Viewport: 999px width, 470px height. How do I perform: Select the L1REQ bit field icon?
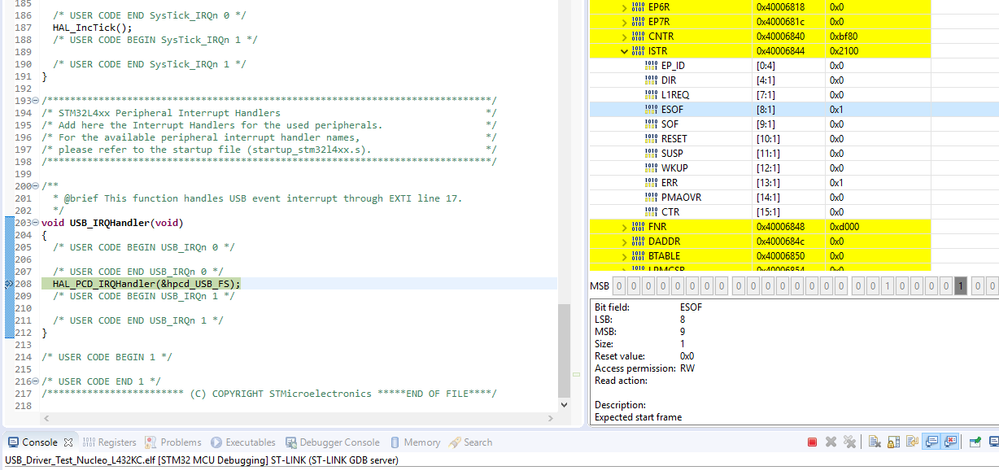(x=650, y=95)
